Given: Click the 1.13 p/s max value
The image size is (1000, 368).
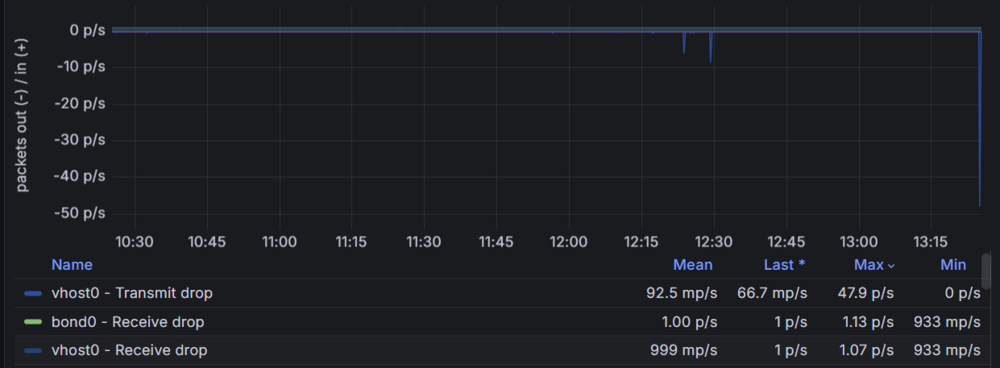Looking at the screenshot, I should (867, 322).
